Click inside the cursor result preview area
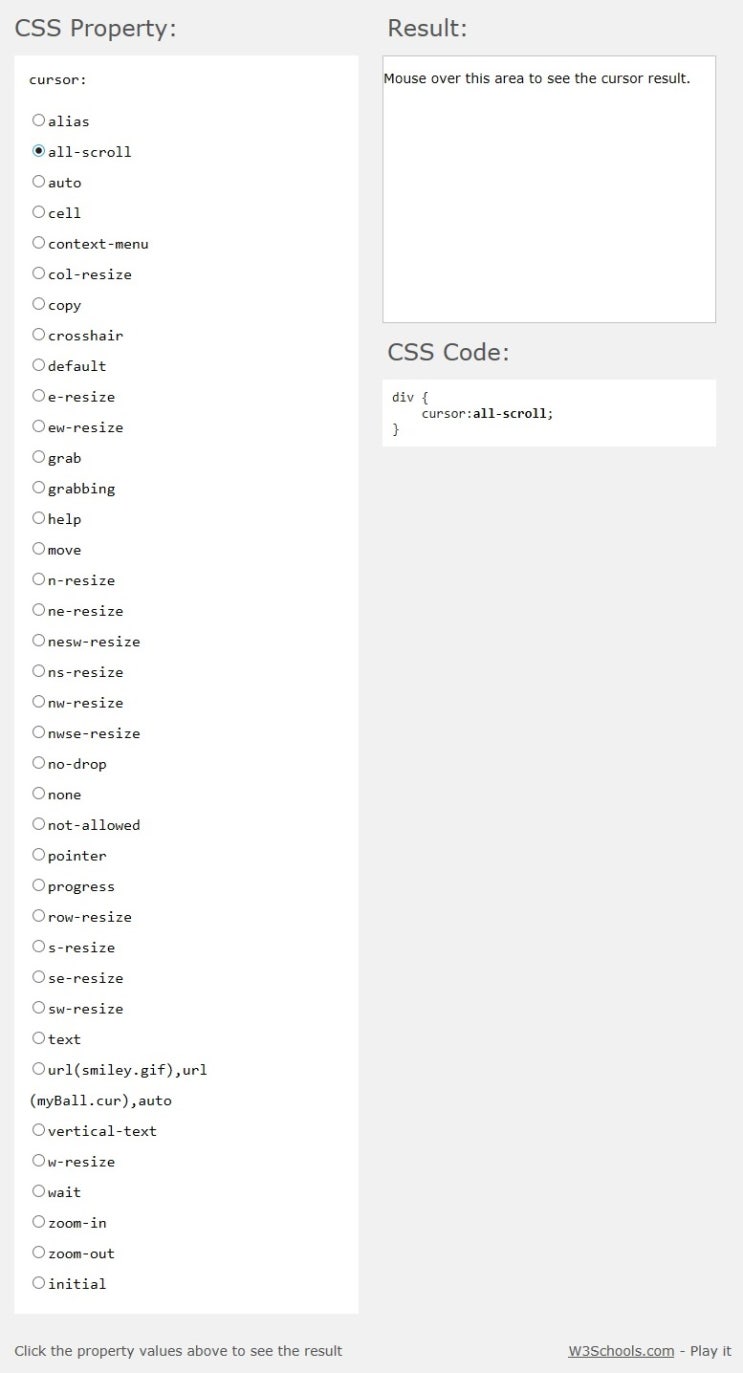The height and width of the screenshot is (1373, 743). (x=548, y=190)
